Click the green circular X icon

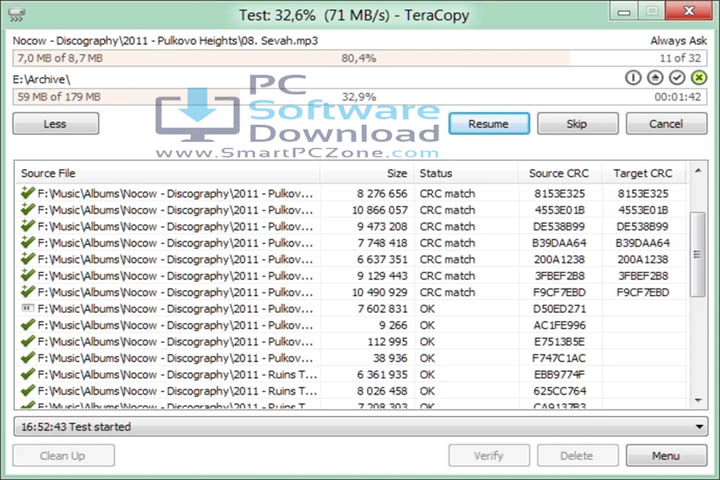tap(699, 78)
